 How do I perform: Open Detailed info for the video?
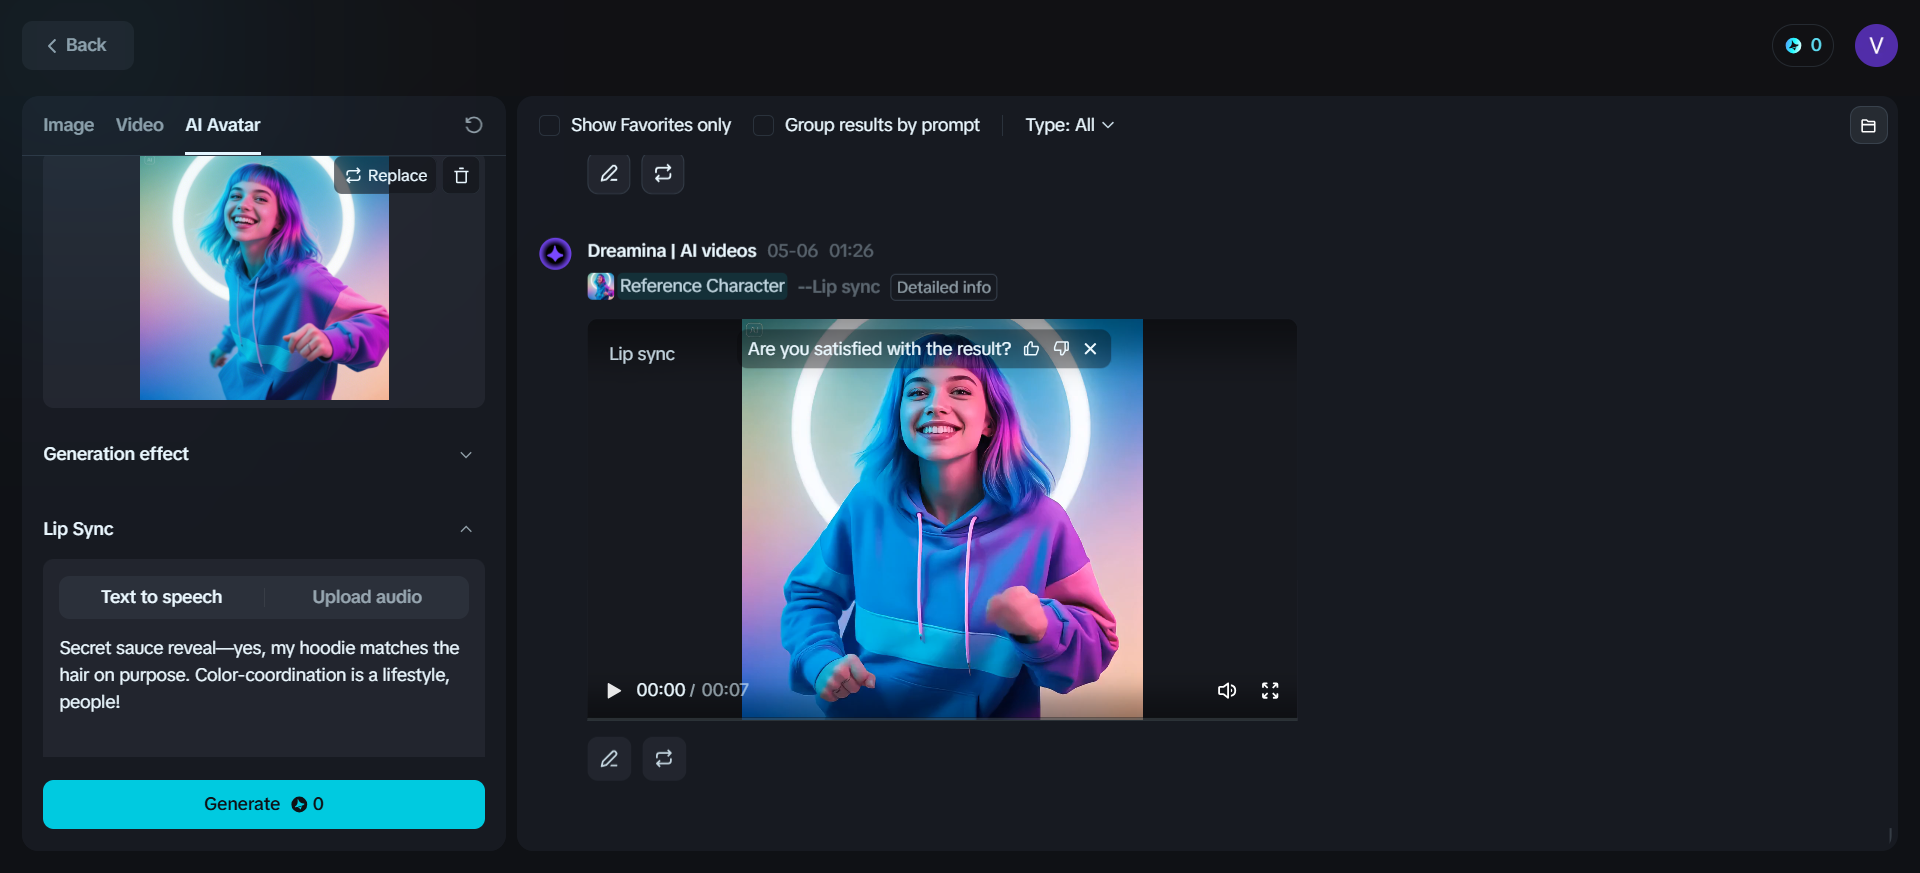(x=944, y=287)
